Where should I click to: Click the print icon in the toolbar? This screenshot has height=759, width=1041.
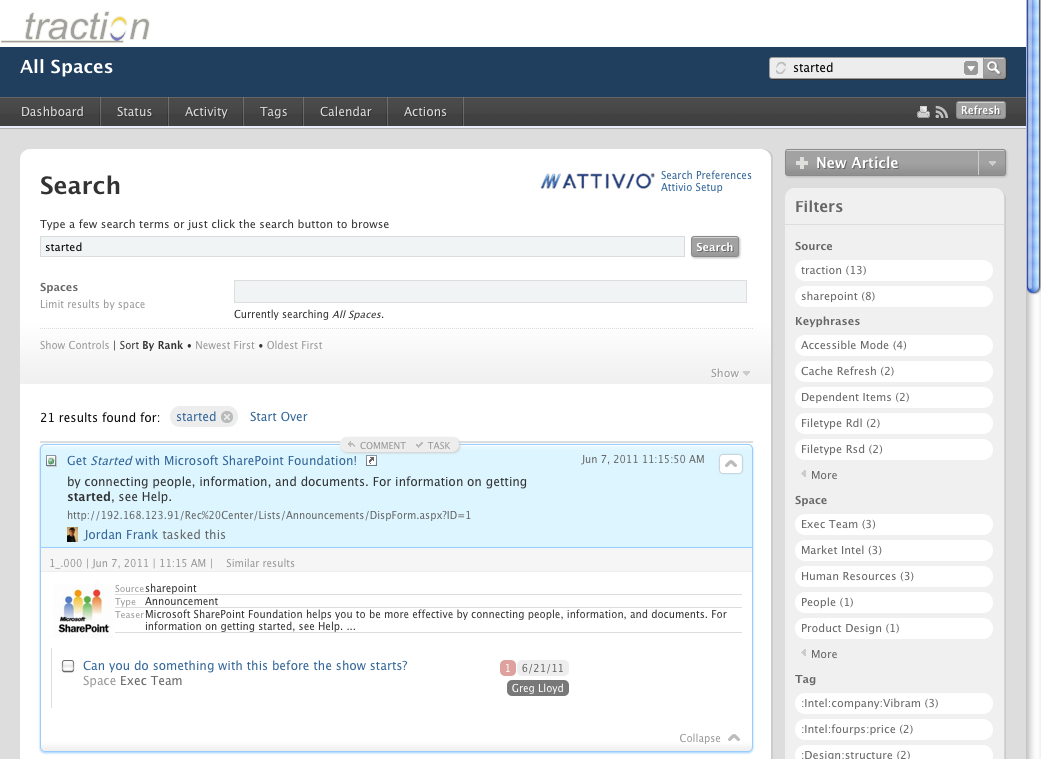(x=923, y=112)
